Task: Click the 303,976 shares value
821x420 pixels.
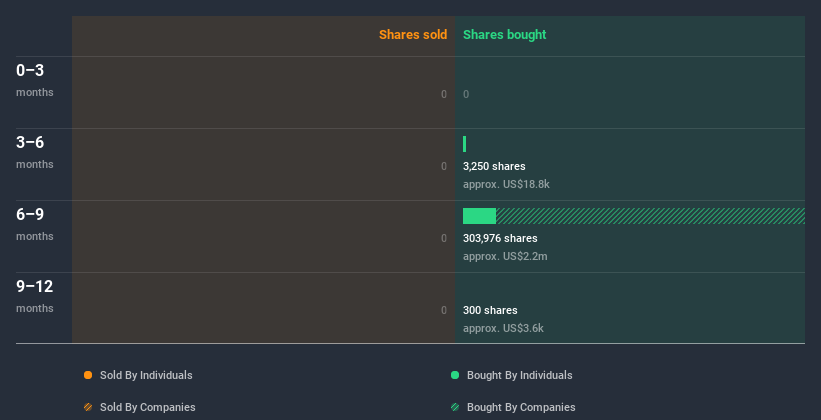Action: coord(500,238)
